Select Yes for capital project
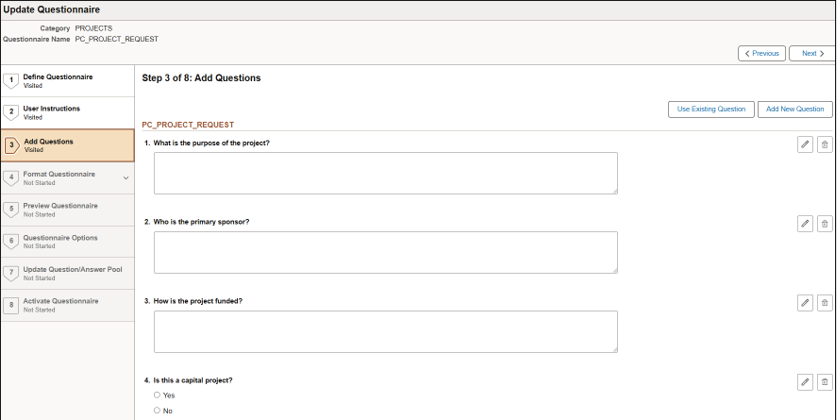Image resolution: width=837 pixels, height=420 pixels. [157, 395]
